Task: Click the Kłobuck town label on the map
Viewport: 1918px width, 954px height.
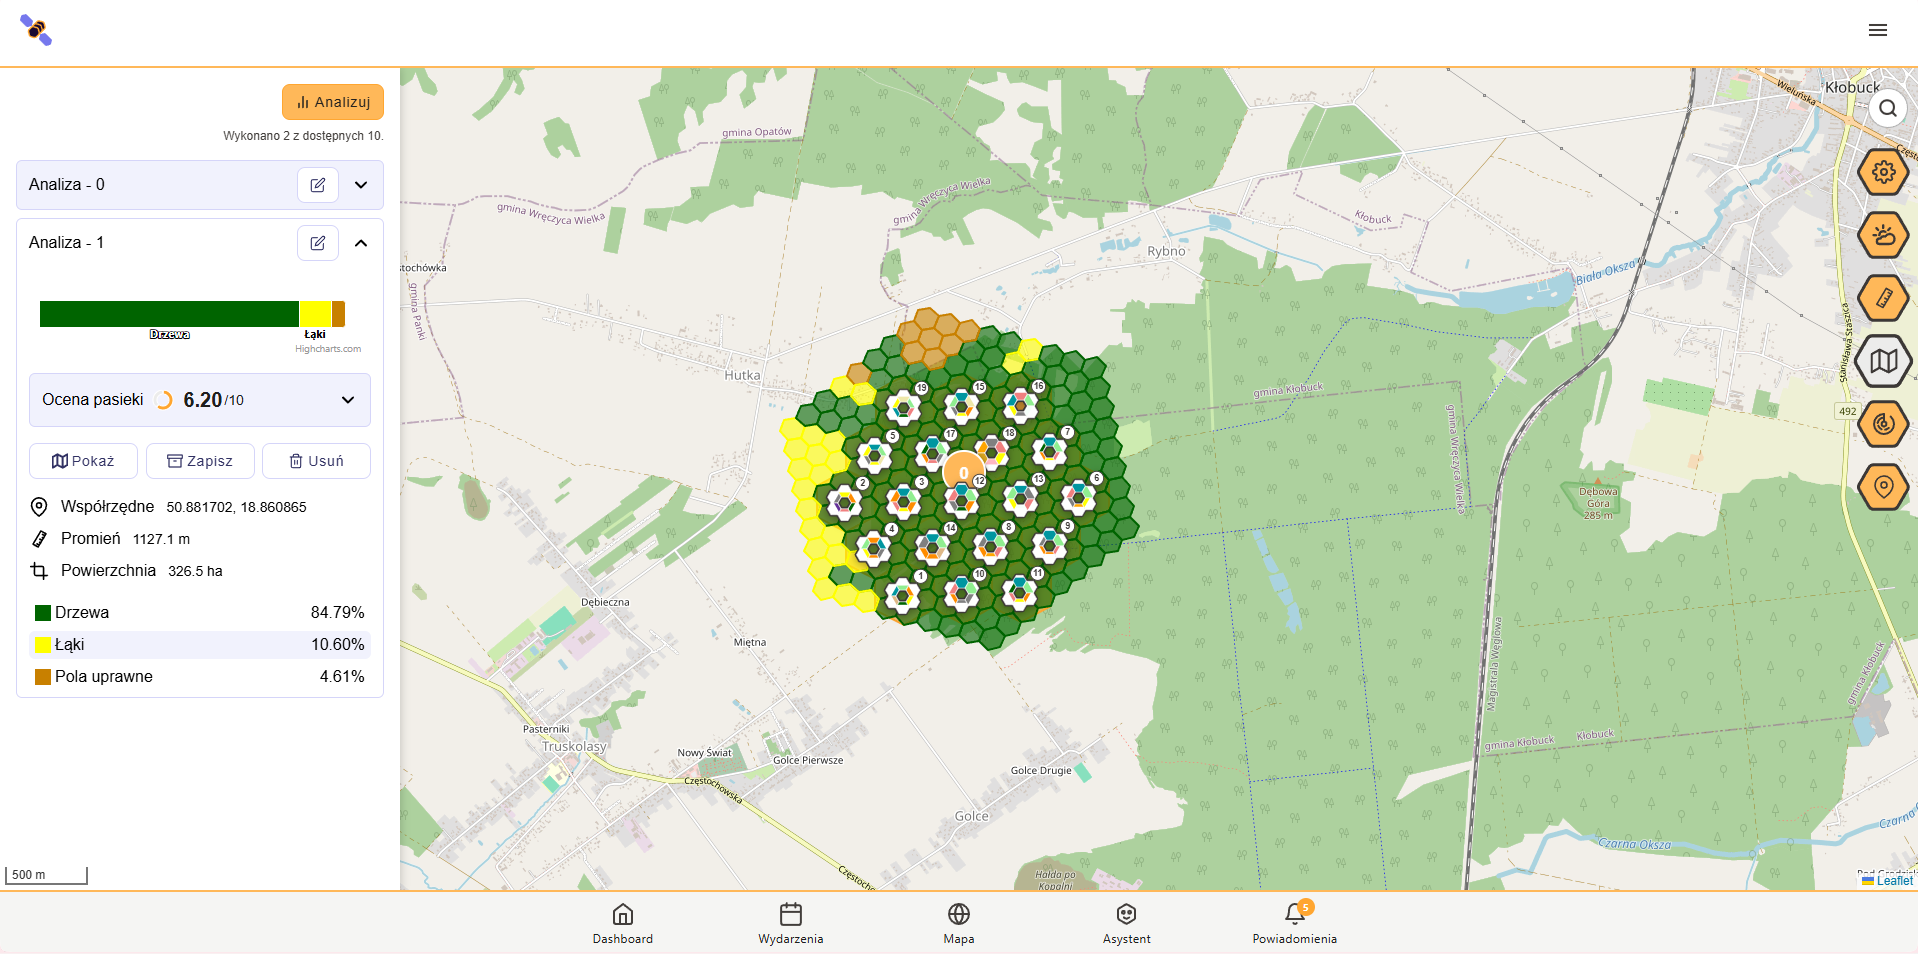Action: (1852, 87)
